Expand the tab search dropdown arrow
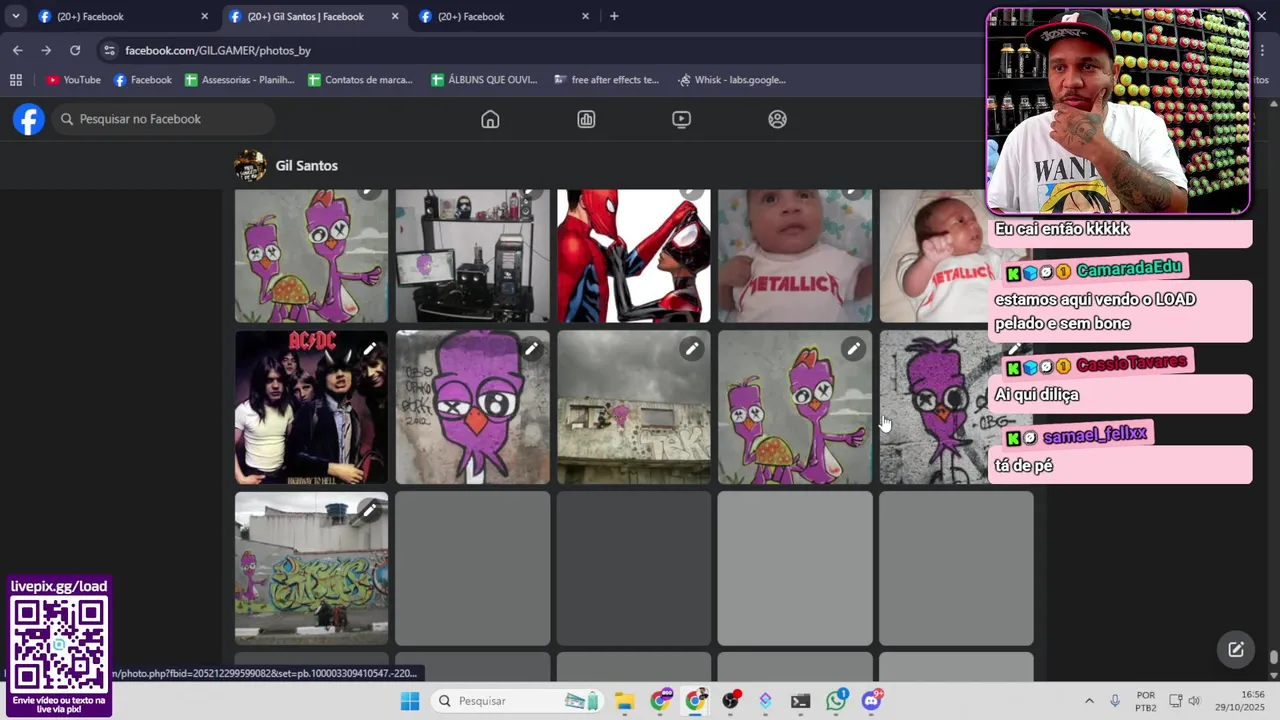Image resolution: width=1280 pixels, height=720 pixels. coord(16,16)
